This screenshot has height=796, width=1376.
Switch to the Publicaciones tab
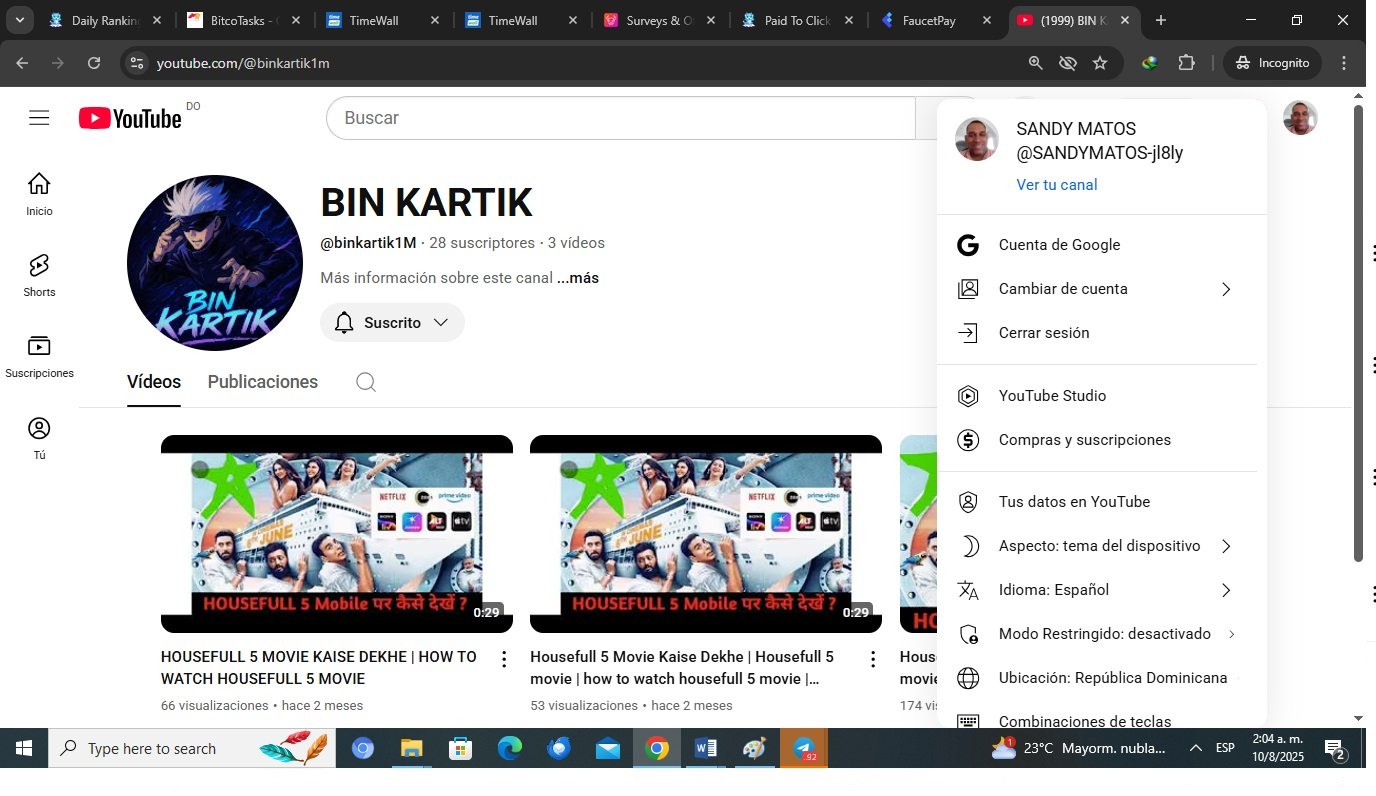pos(263,382)
